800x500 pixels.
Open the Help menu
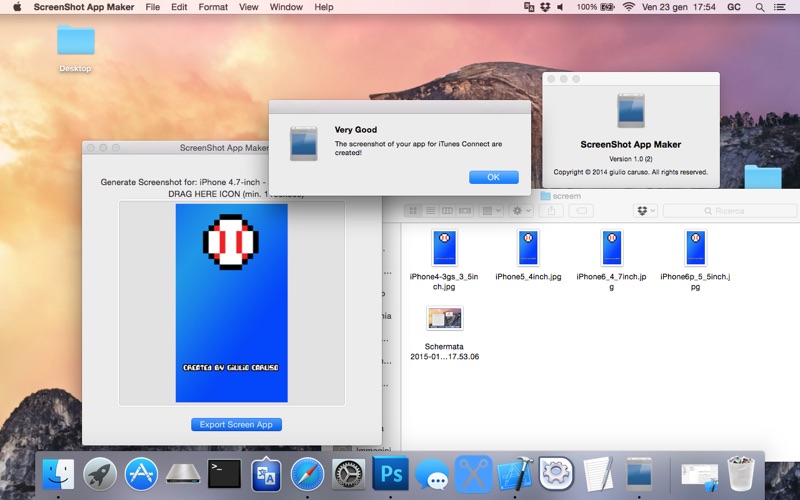click(x=324, y=7)
